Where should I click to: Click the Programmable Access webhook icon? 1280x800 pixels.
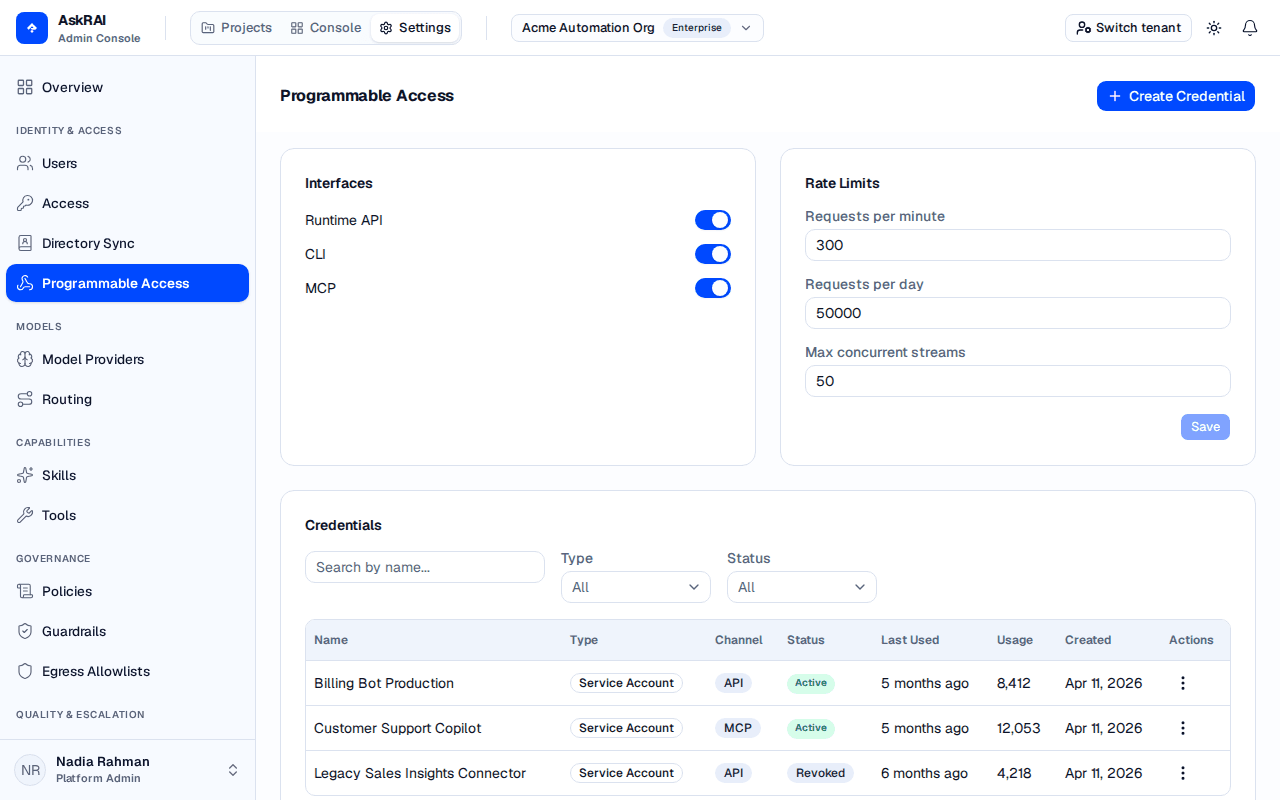coord(25,283)
